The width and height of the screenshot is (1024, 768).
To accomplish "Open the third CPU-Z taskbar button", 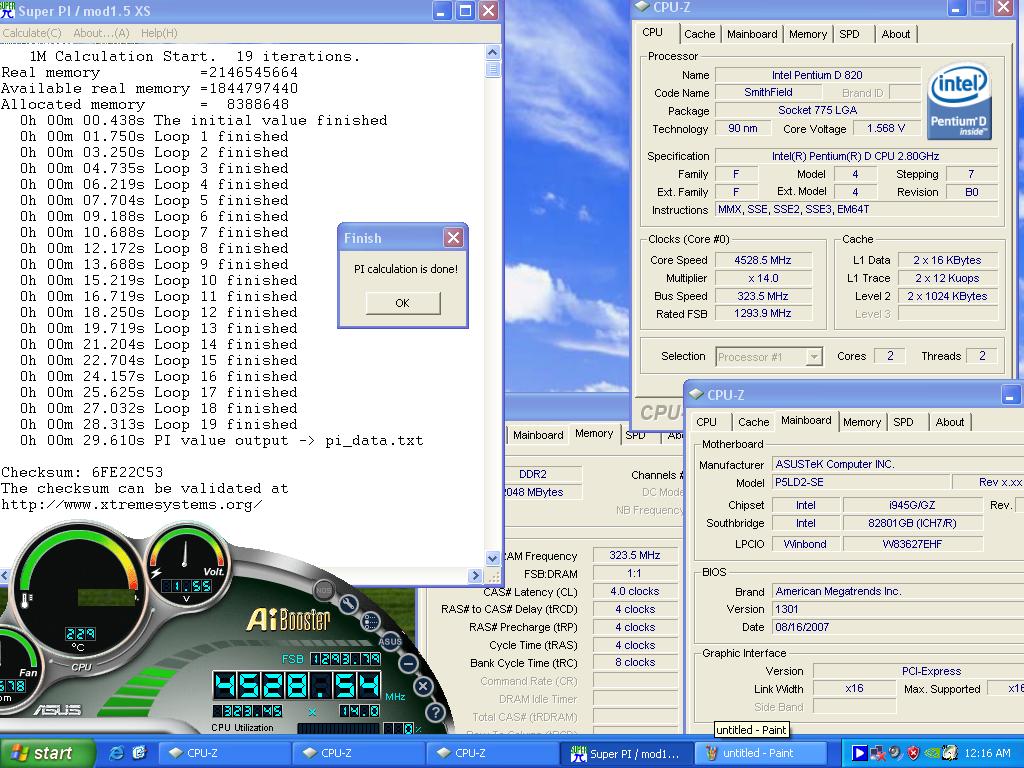I will coord(493,753).
